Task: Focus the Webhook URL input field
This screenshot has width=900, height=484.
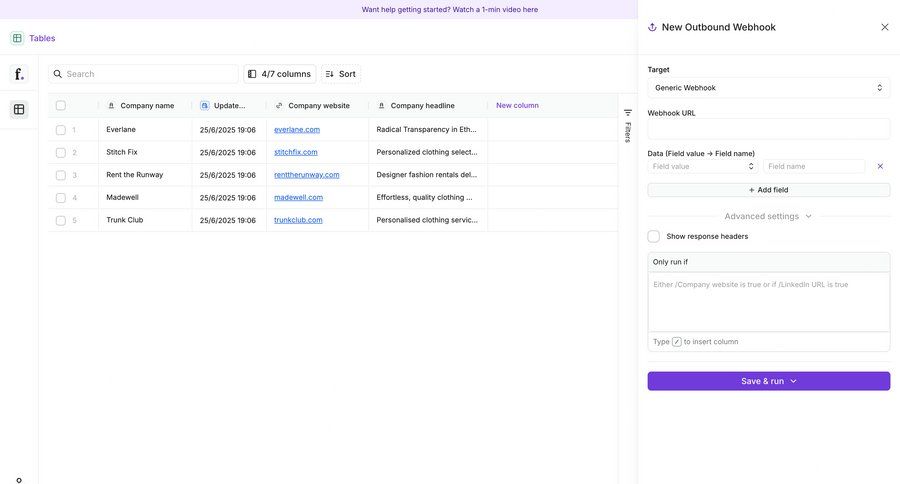Action: pyautogui.click(x=769, y=129)
